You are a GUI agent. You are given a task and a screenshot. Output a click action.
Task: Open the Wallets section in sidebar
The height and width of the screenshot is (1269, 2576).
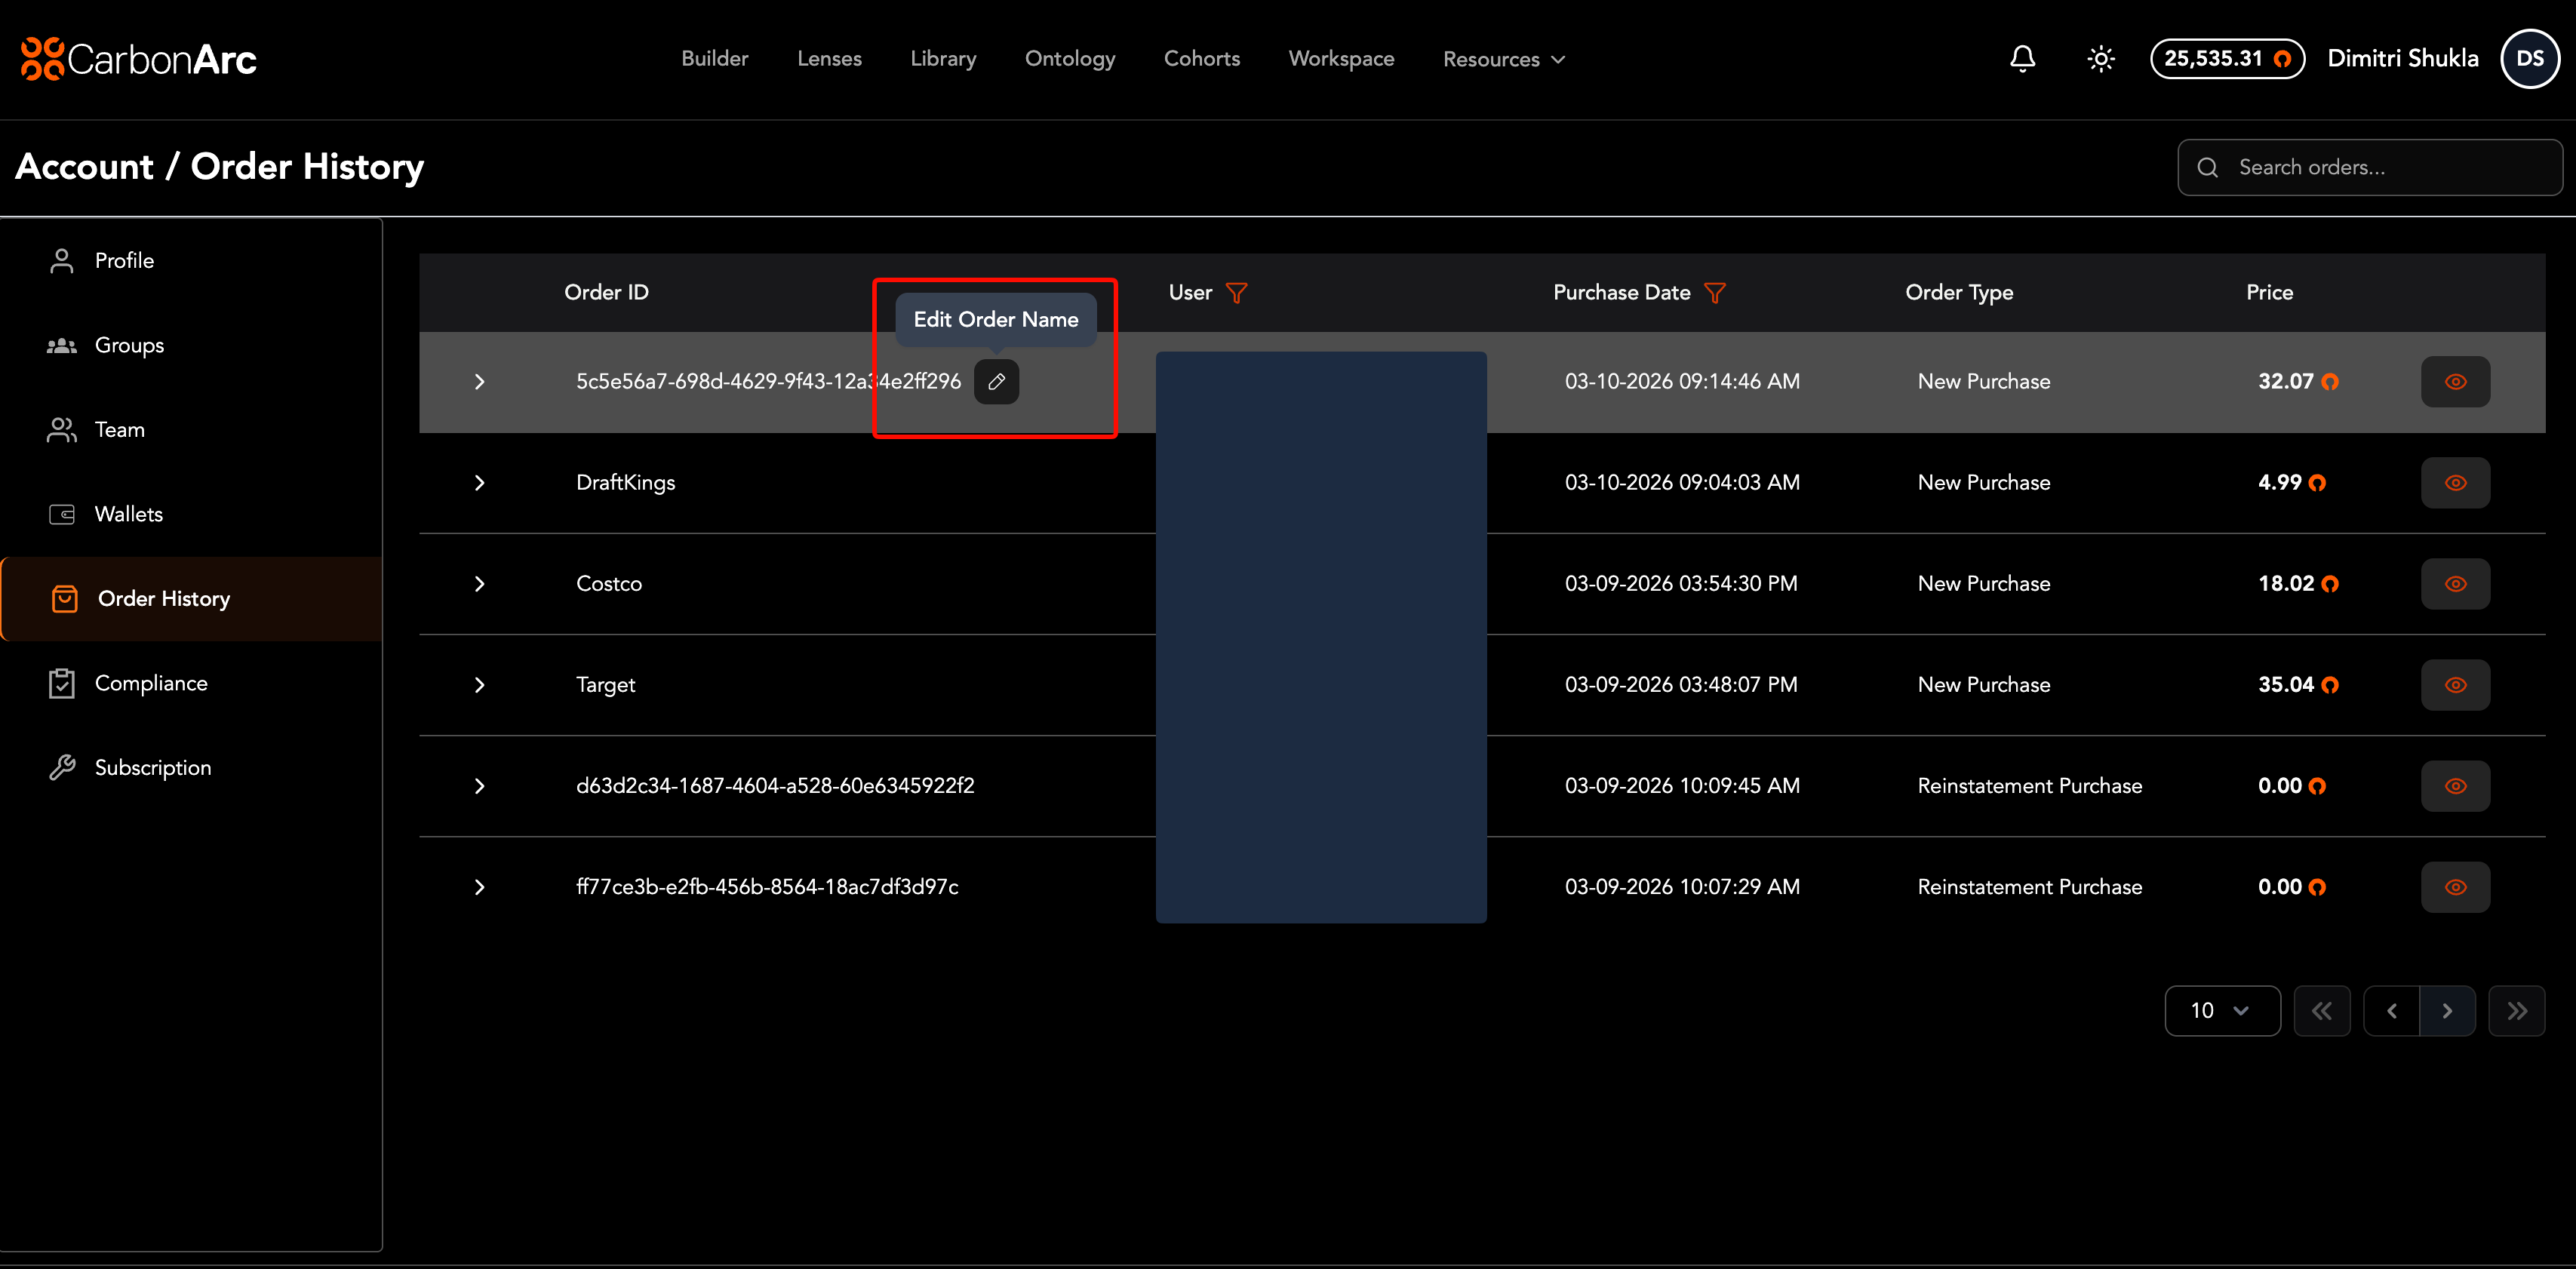pyautogui.click(x=128, y=514)
